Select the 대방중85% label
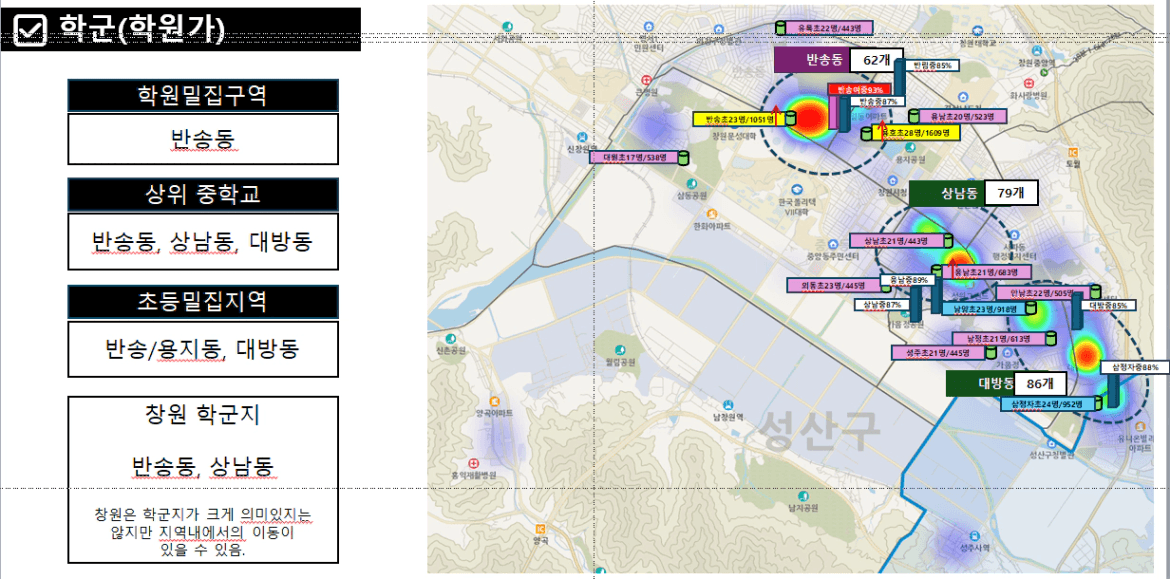Image resolution: width=1170 pixels, height=579 pixels. click(1111, 305)
